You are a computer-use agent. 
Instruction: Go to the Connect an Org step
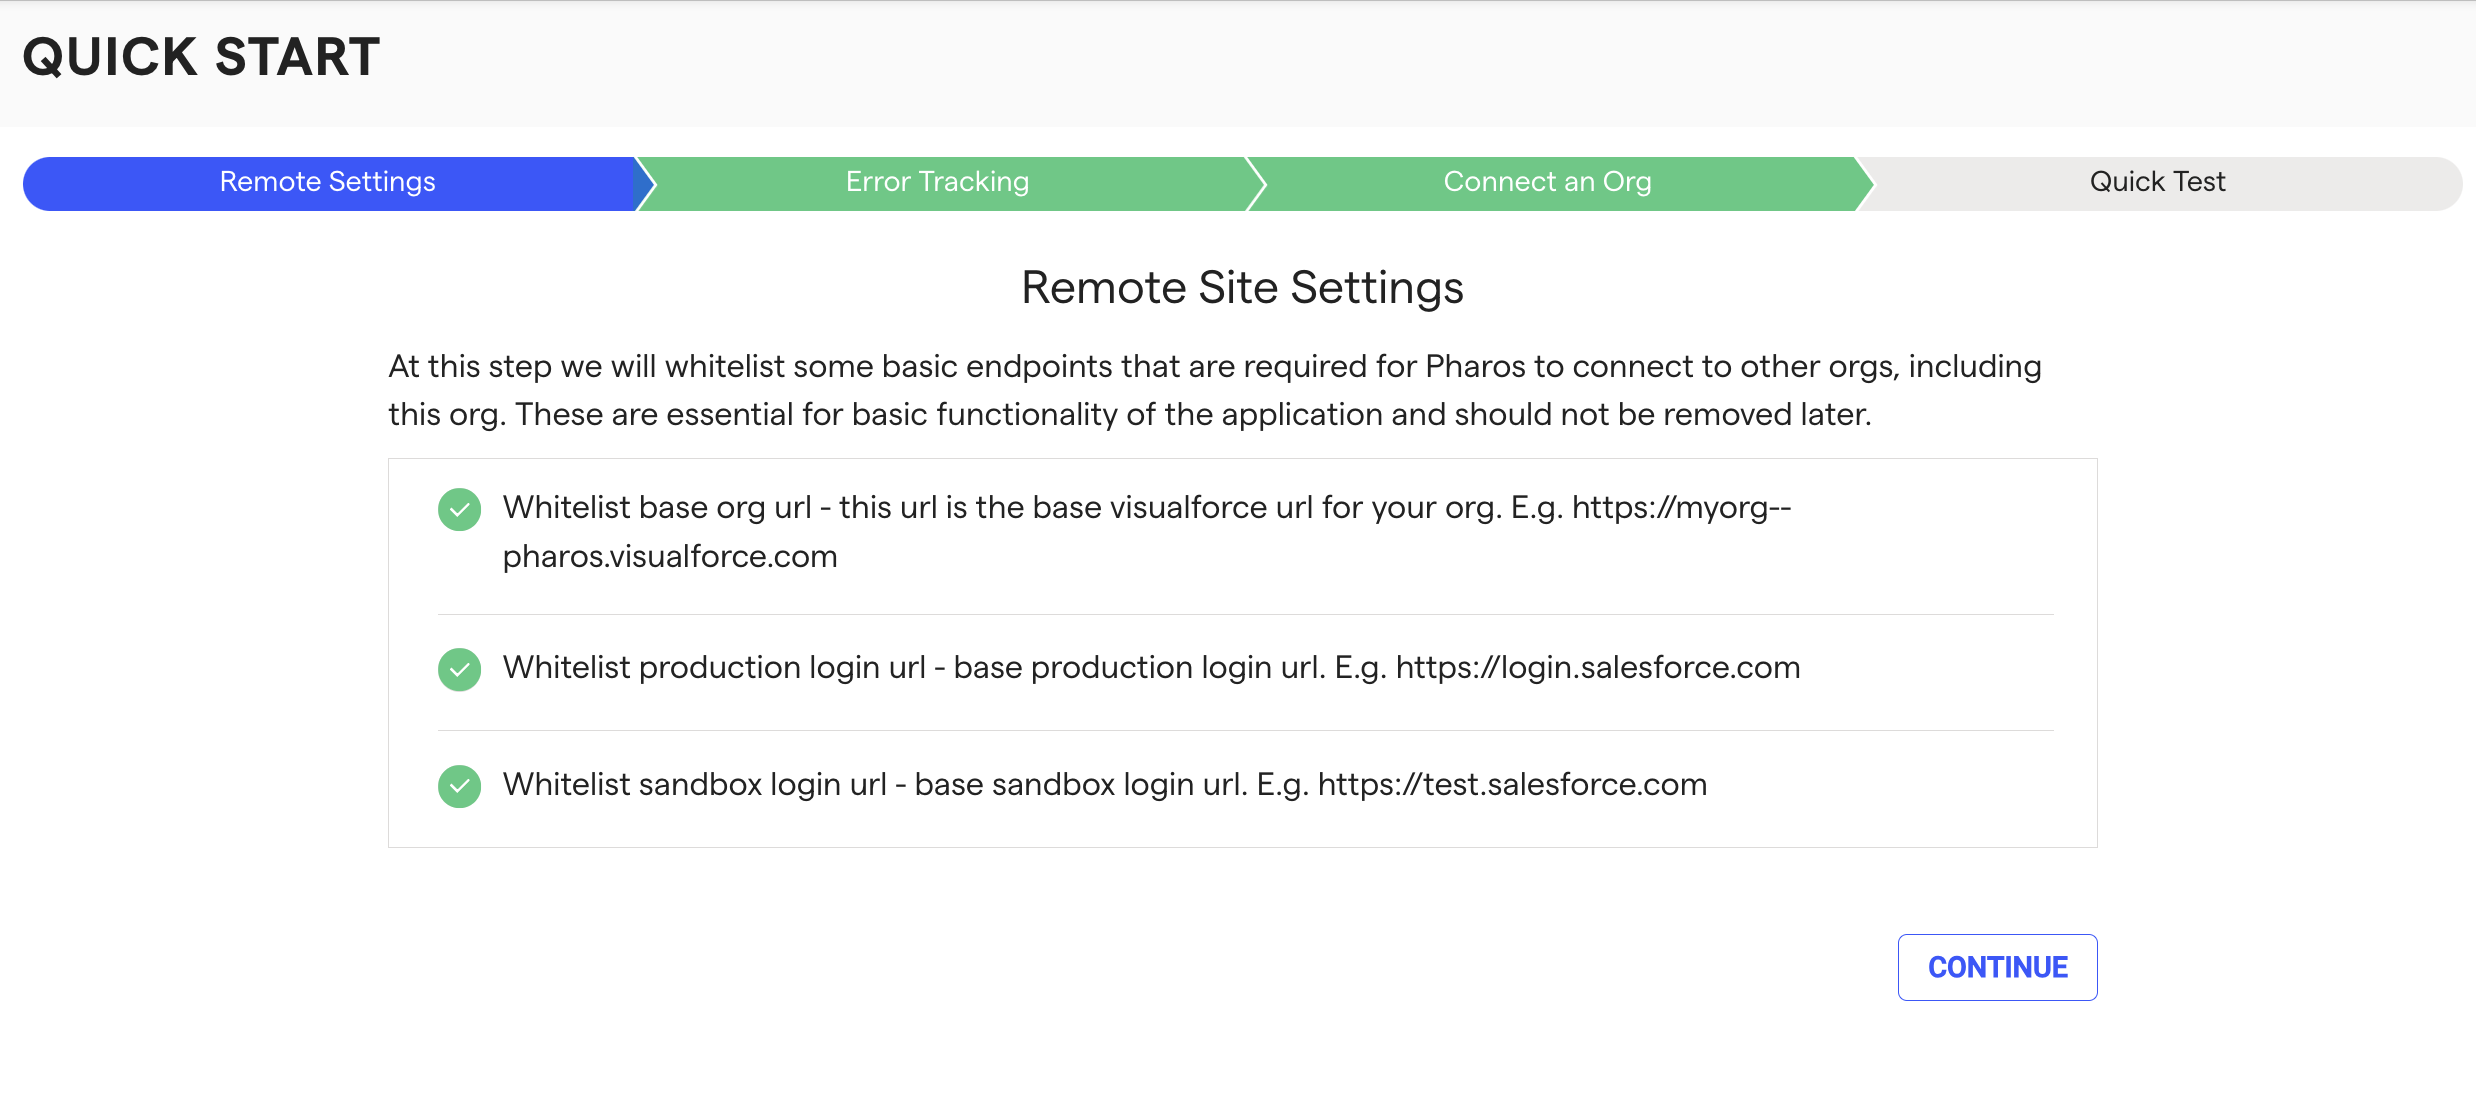coord(1547,183)
